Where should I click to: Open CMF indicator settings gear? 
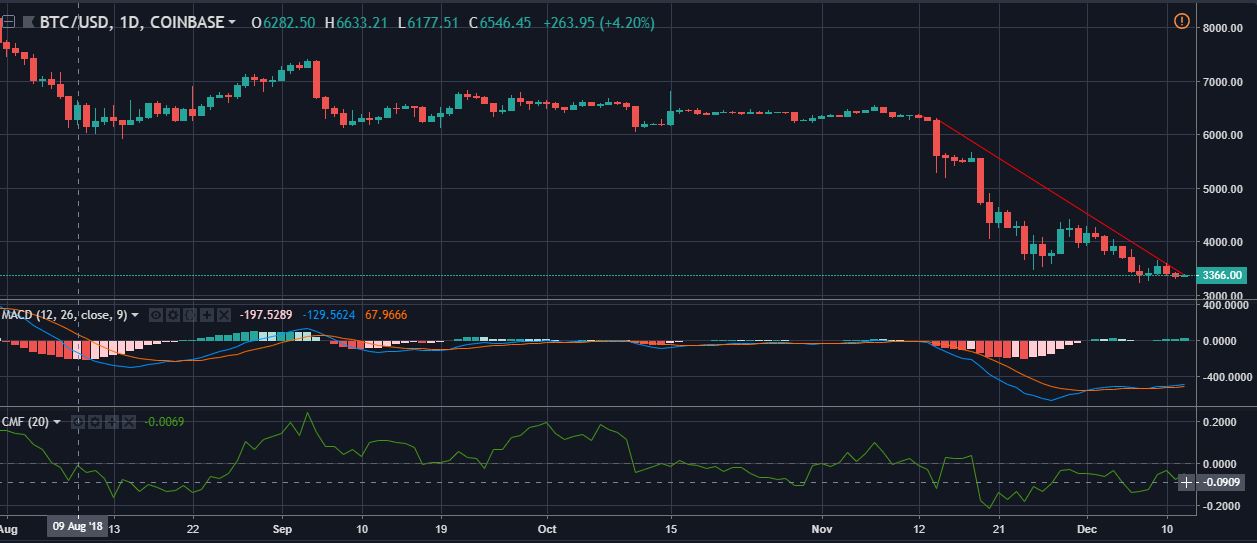click(x=95, y=422)
